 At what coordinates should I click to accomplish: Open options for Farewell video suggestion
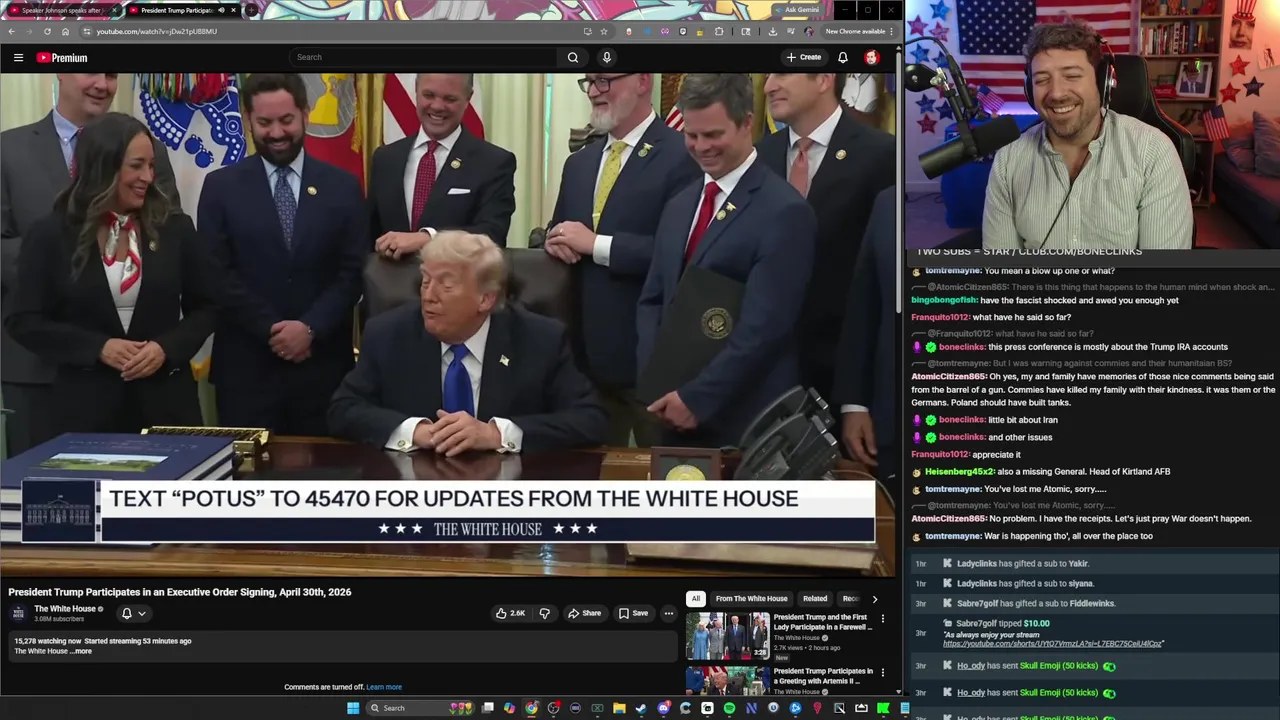click(x=882, y=619)
